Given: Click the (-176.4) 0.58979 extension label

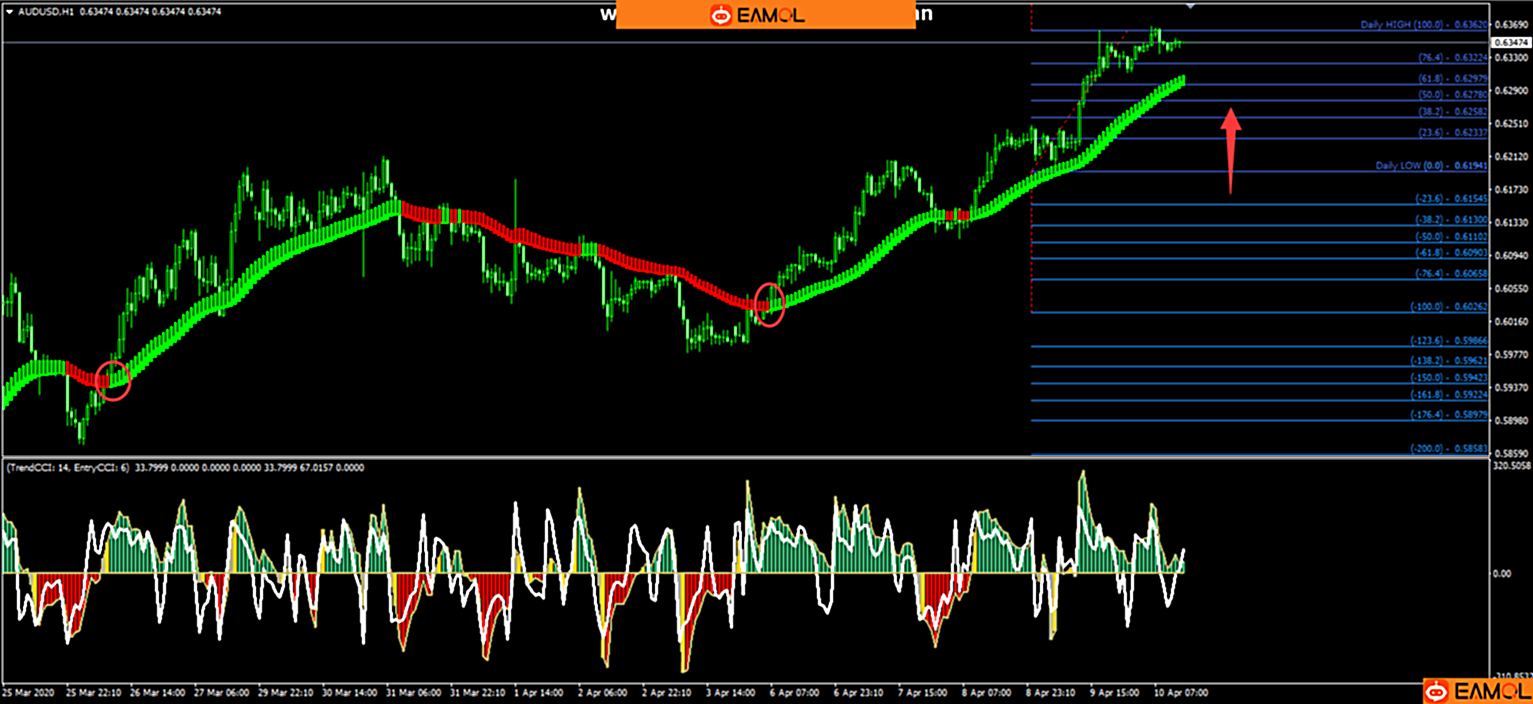Looking at the screenshot, I should [1450, 414].
